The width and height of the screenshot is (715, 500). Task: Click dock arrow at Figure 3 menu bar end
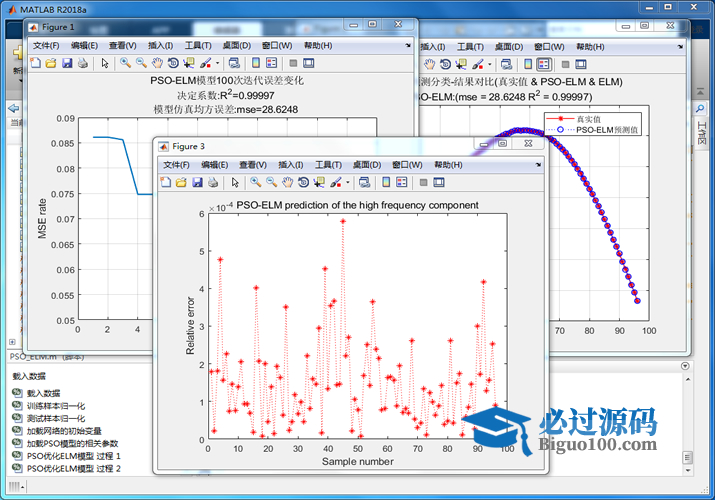pyautogui.click(x=538, y=165)
